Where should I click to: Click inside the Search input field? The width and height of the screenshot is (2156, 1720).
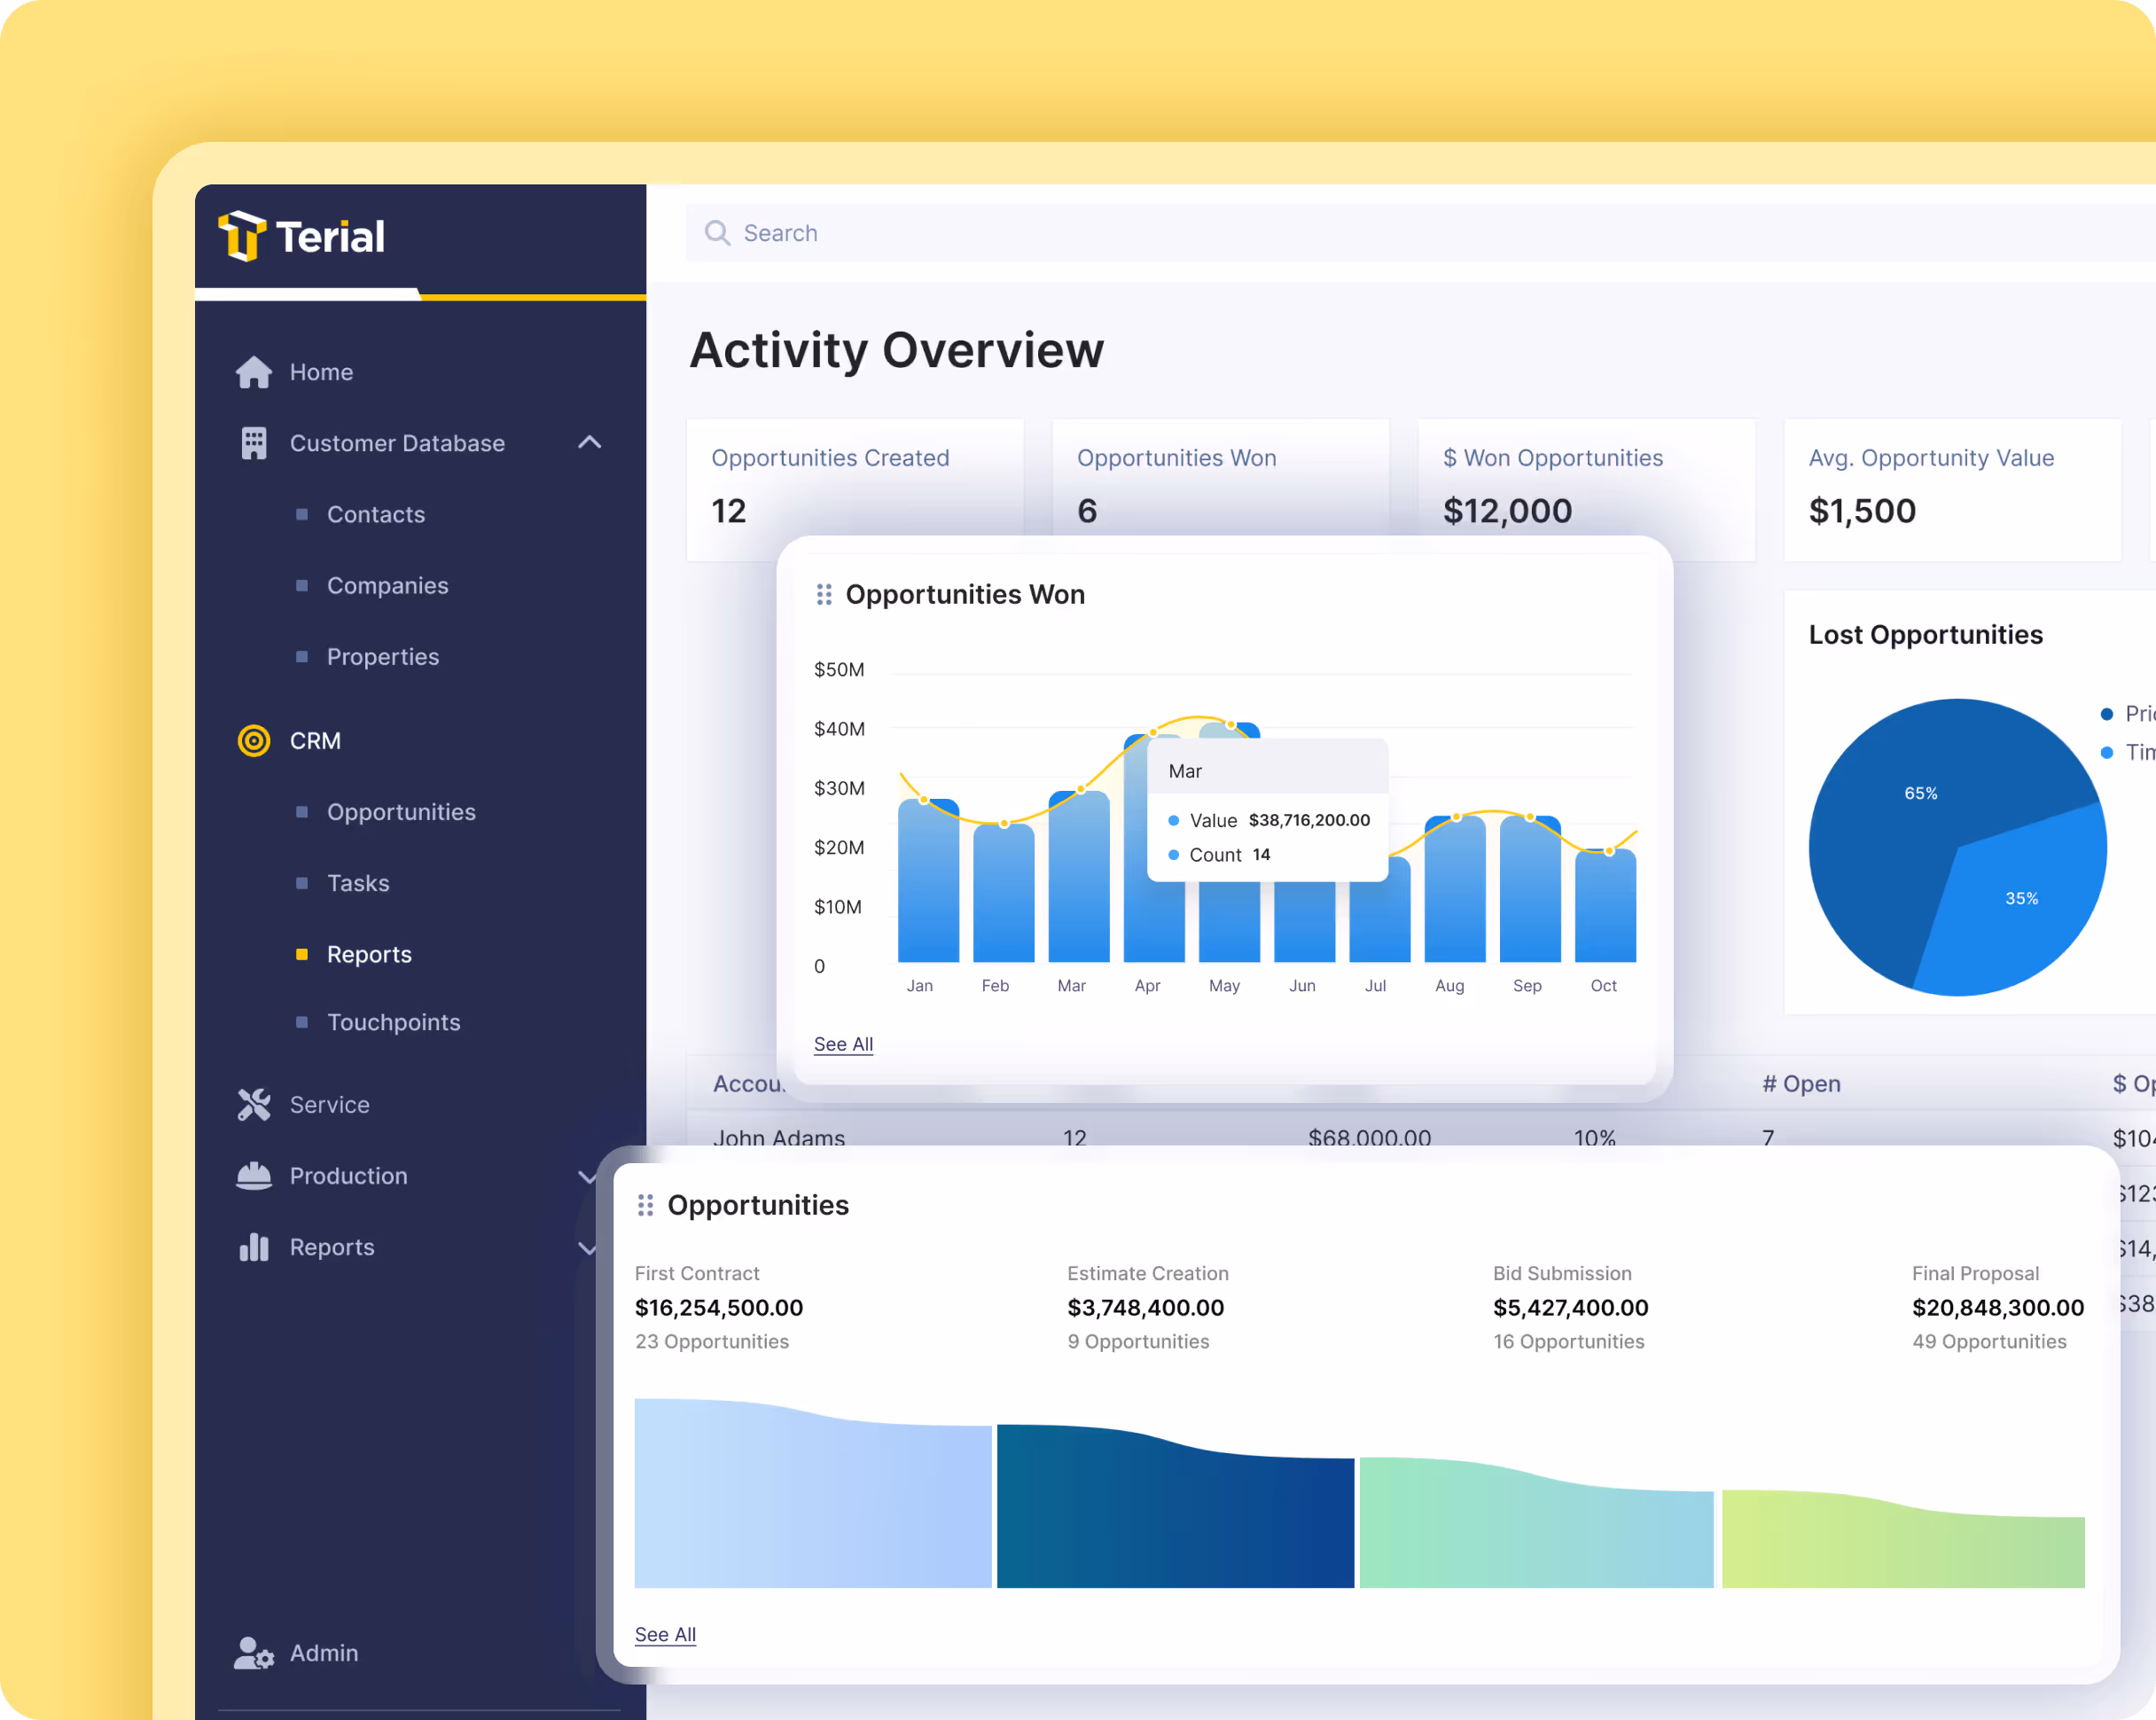tap(900, 232)
